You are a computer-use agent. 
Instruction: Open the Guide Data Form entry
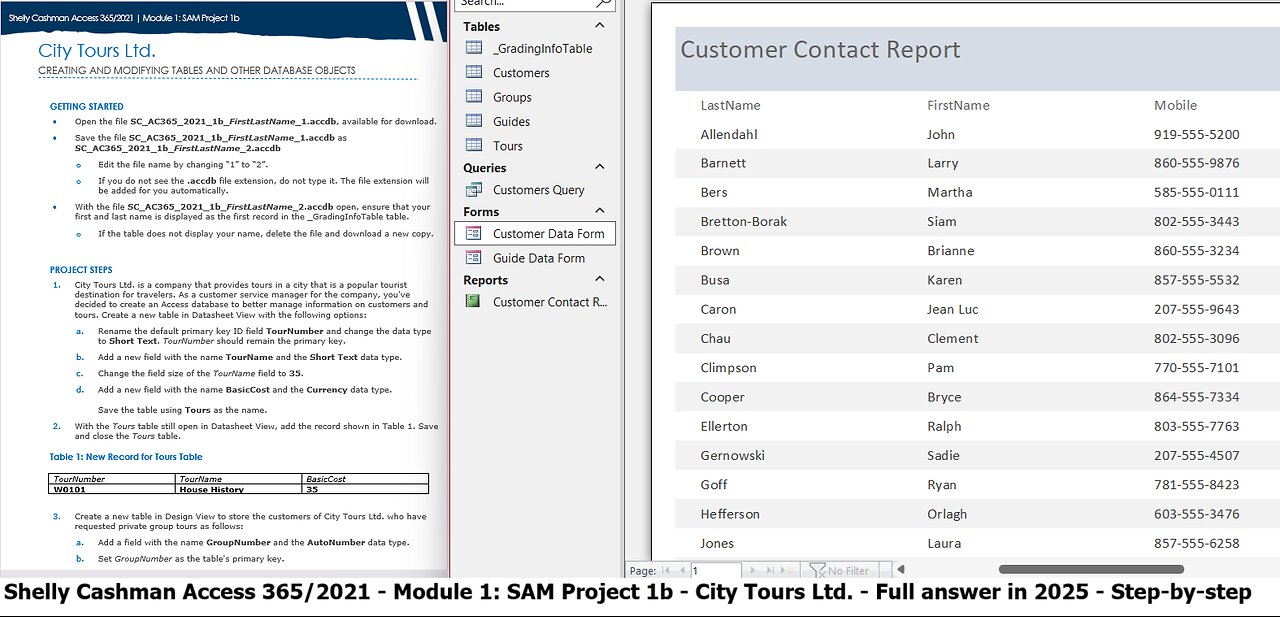[x=539, y=257]
